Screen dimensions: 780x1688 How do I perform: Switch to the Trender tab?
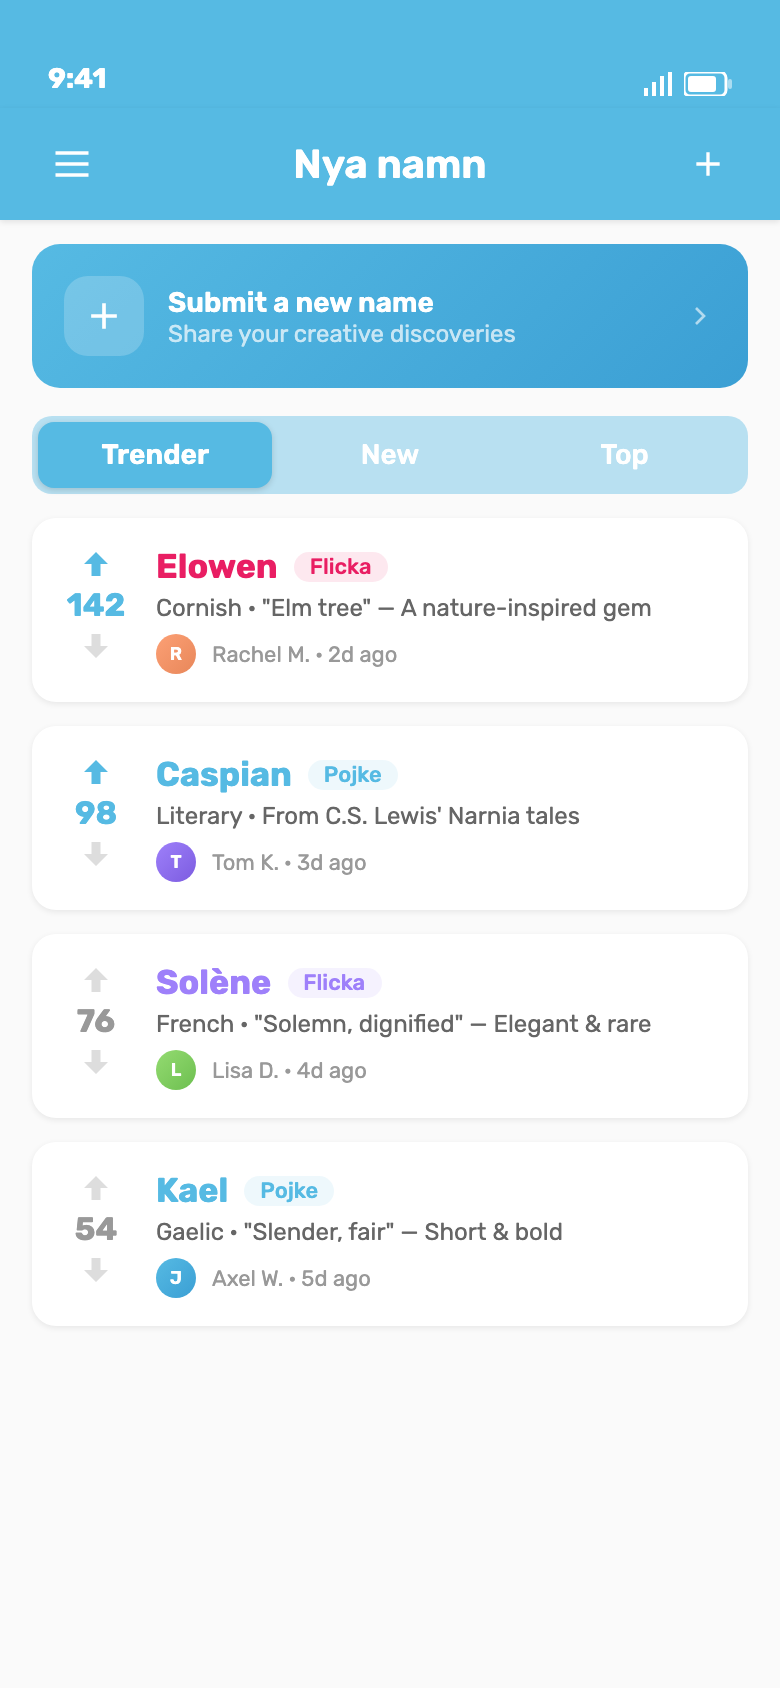pos(155,455)
